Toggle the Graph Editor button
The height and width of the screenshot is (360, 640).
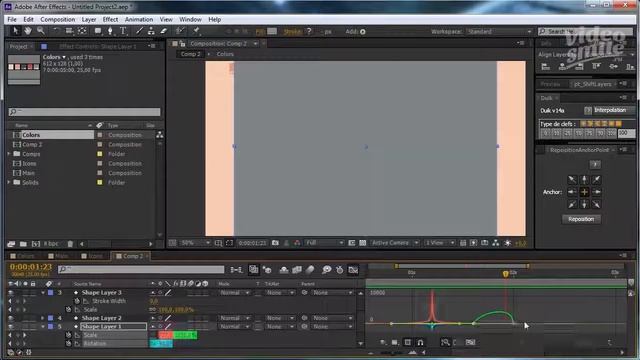pyautogui.click(x=353, y=269)
